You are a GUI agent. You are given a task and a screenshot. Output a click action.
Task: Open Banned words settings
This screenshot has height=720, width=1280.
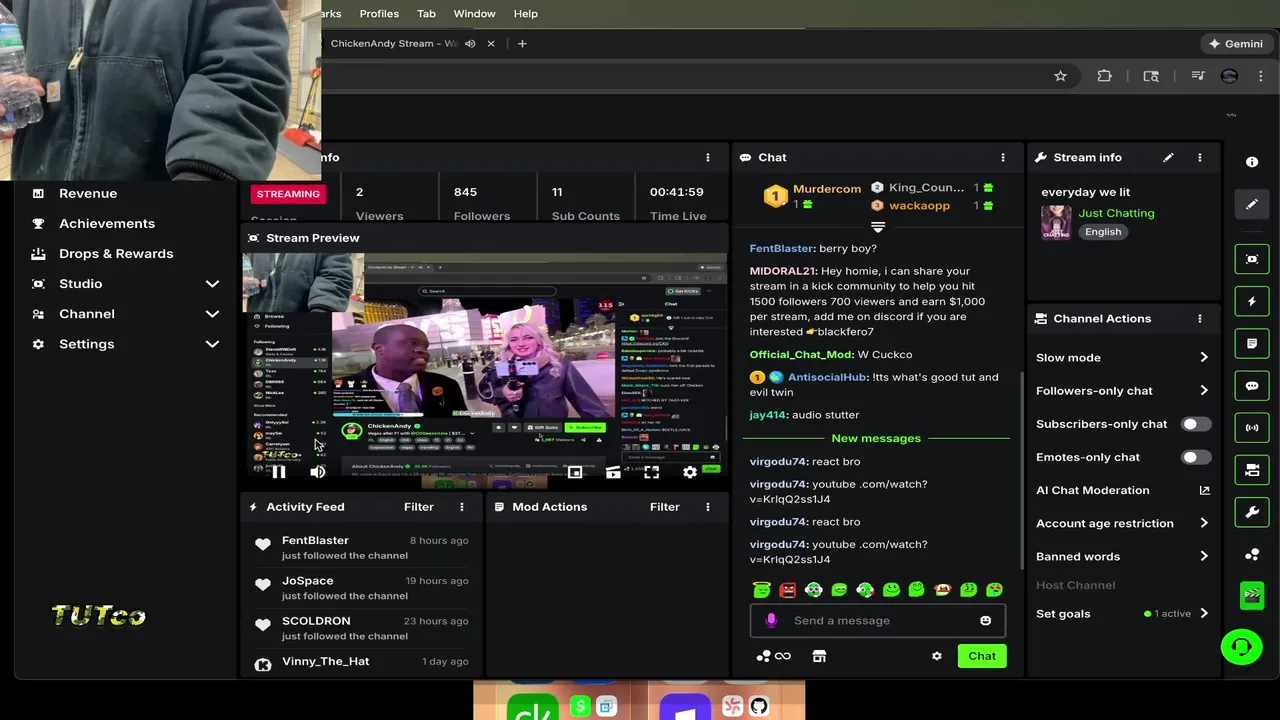point(1123,556)
